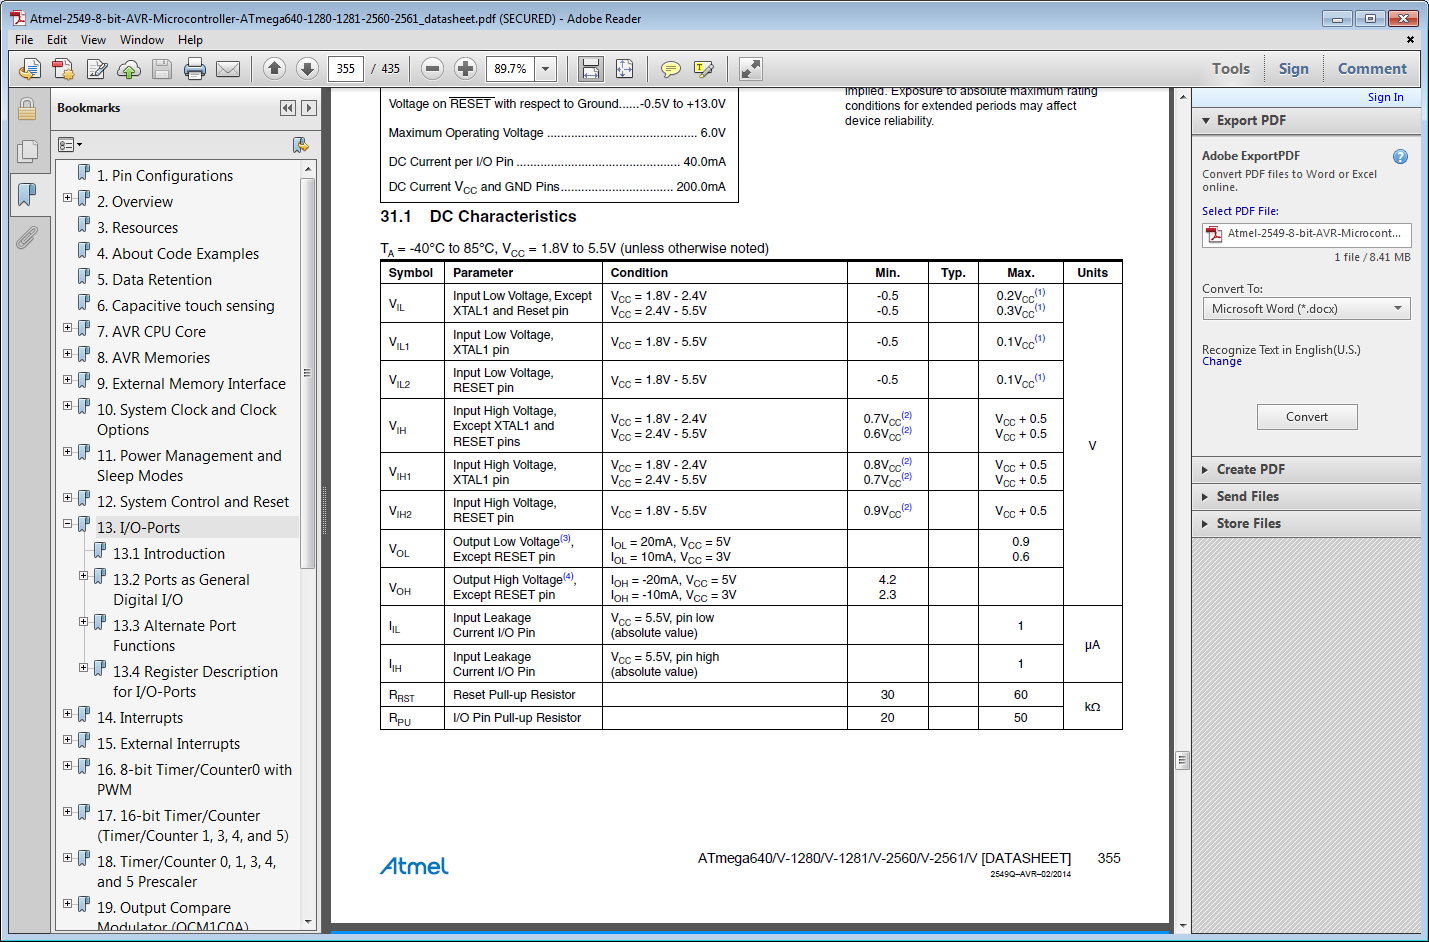Open the View menu
This screenshot has height=942, width=1429.
tap(93, 40)
